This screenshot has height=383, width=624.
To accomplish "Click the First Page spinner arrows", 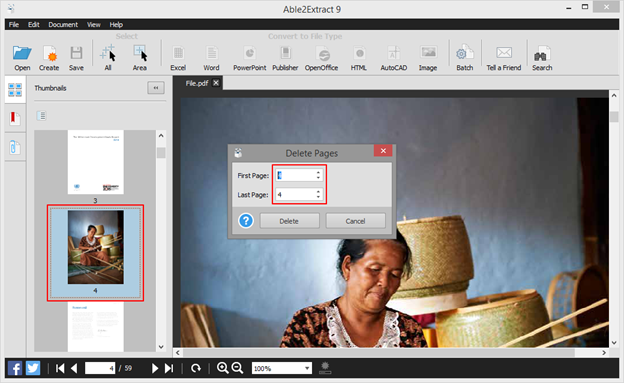I will point(318,175).
